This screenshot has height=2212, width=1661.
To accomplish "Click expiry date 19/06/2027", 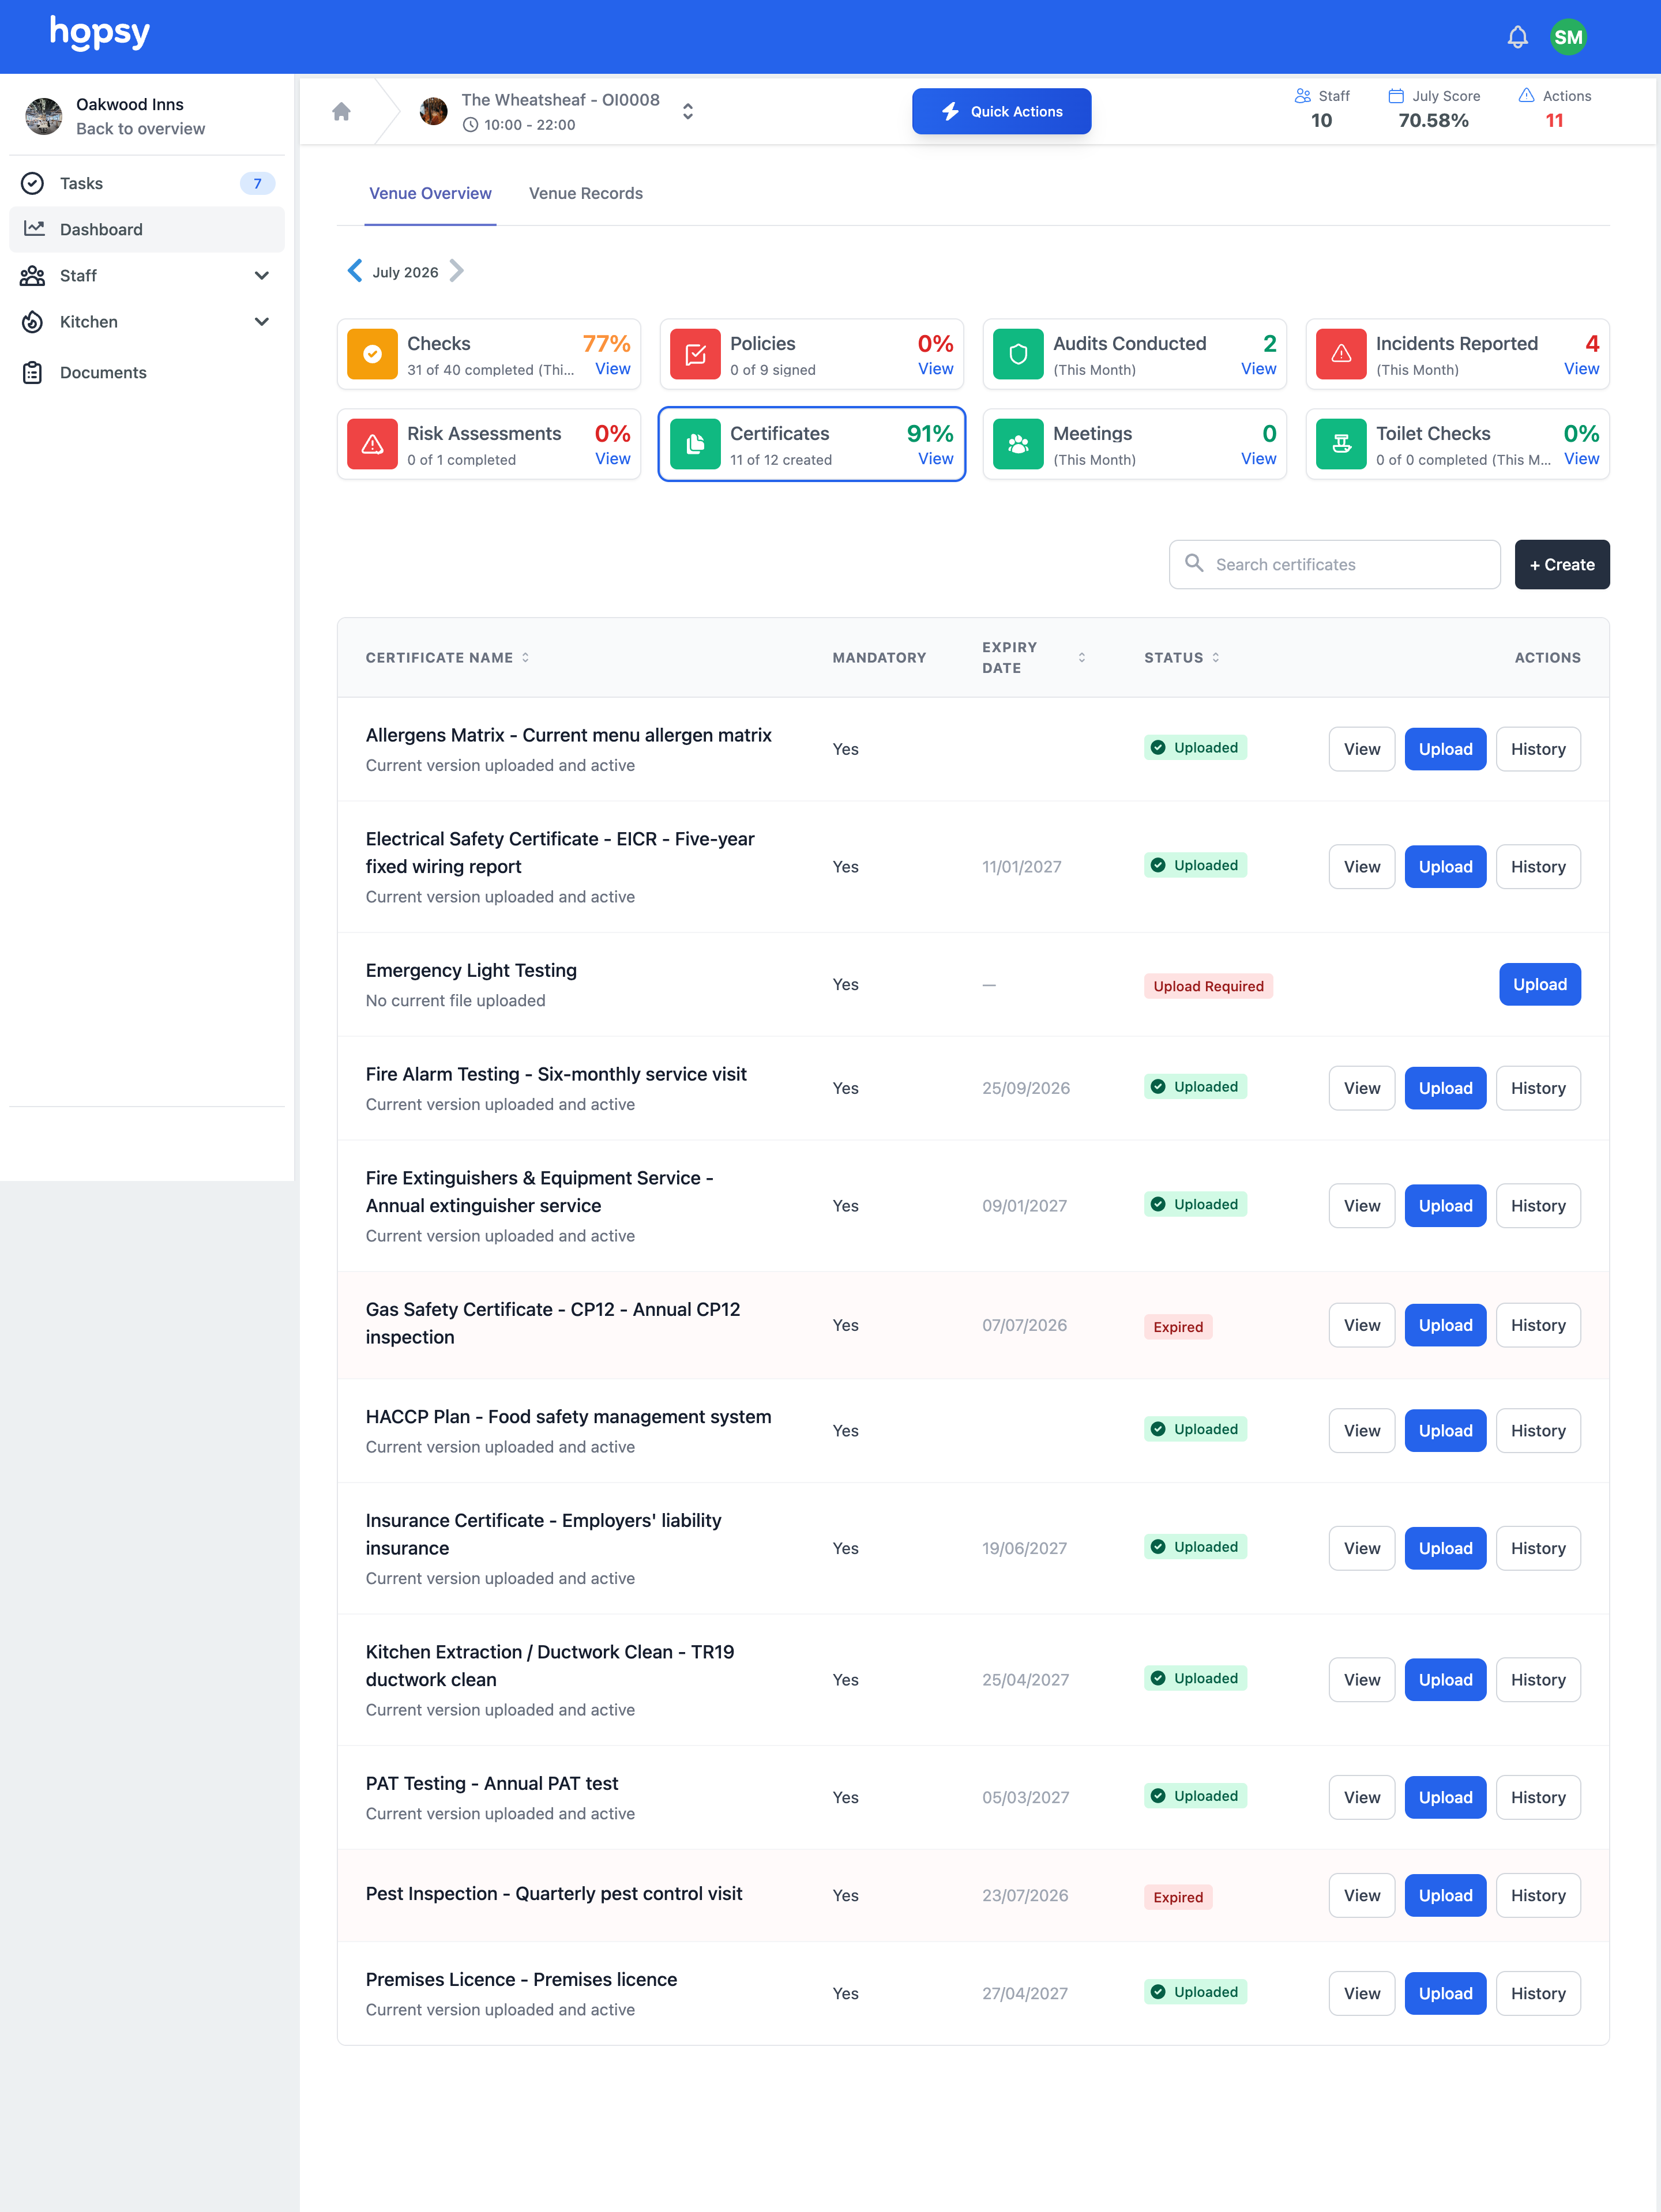I will point(1024,1548).
